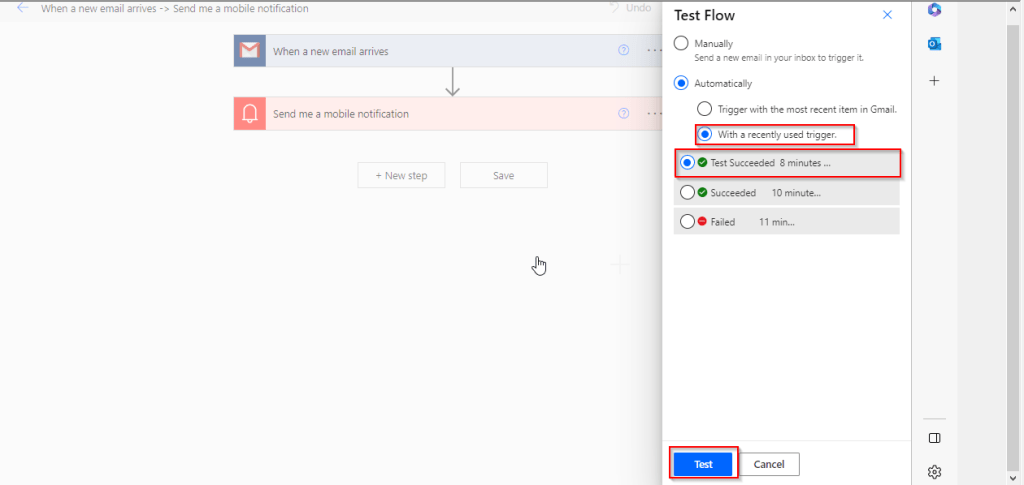This screenshot has height=485, width=1024.
Task: Select the Automatically radio option
Action: pyautogui.click(x=682, y=84)
